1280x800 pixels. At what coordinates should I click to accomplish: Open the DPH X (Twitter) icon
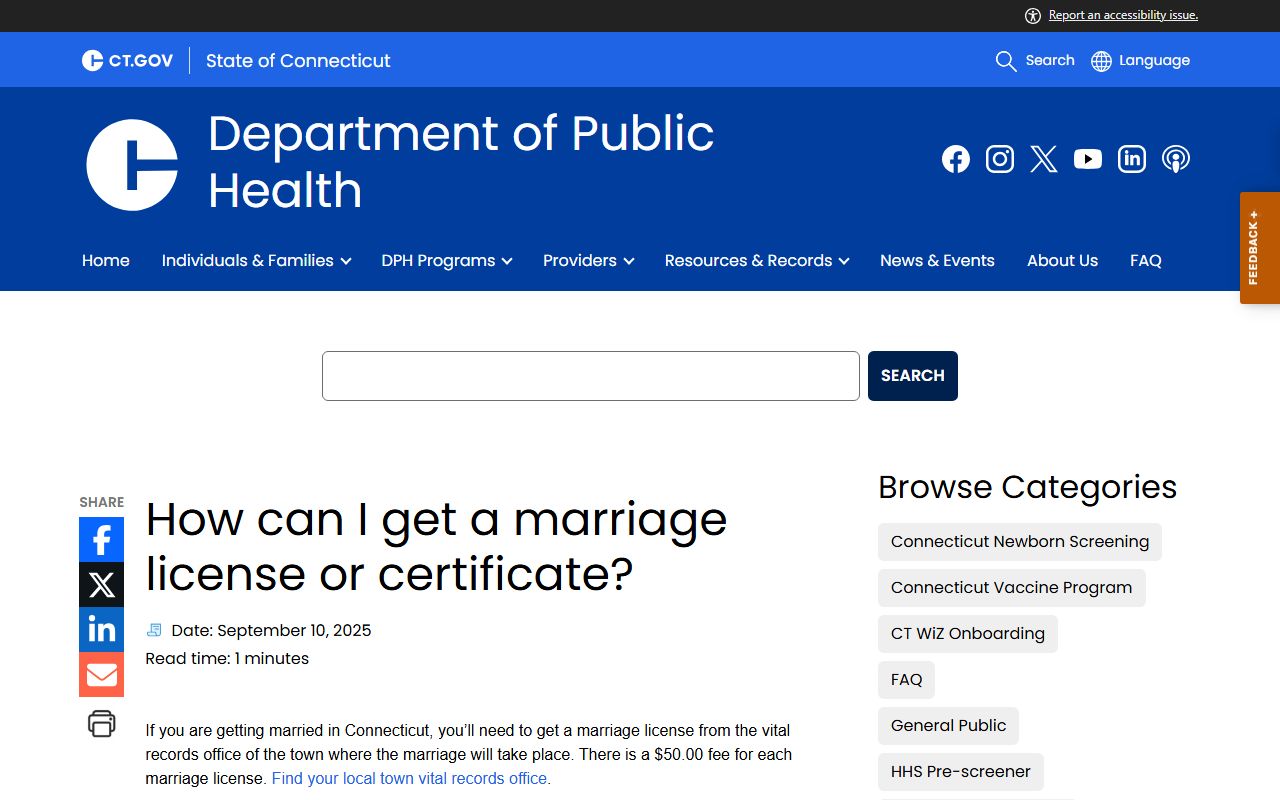coord(1044,159)
